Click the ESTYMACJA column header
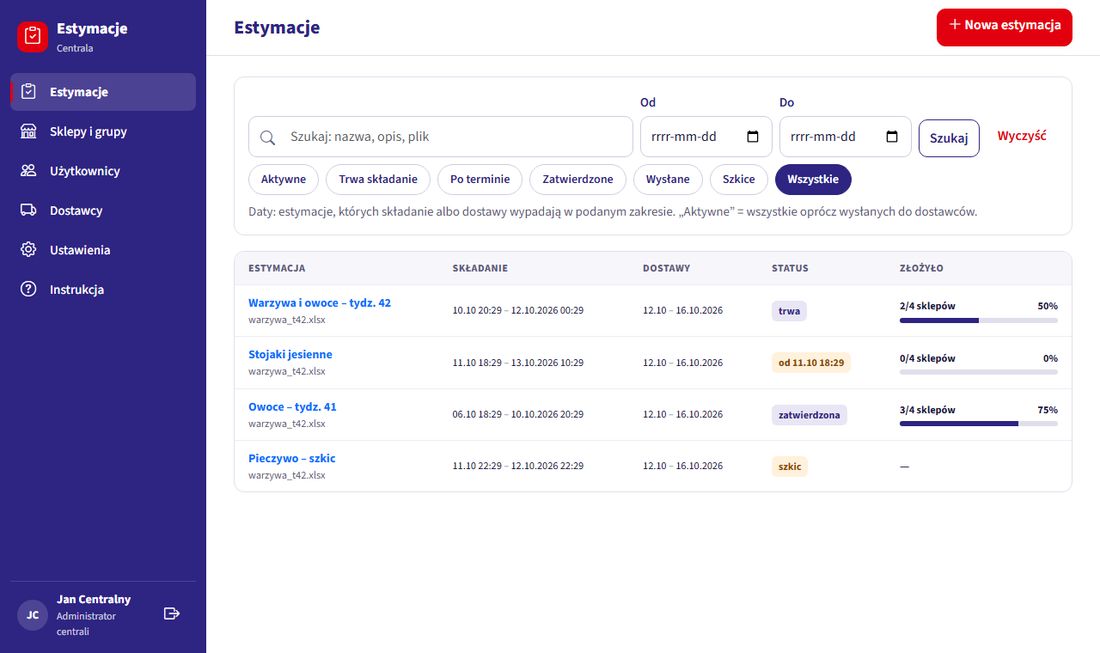Screen dimensions: 1100x653 pos(276,269)
